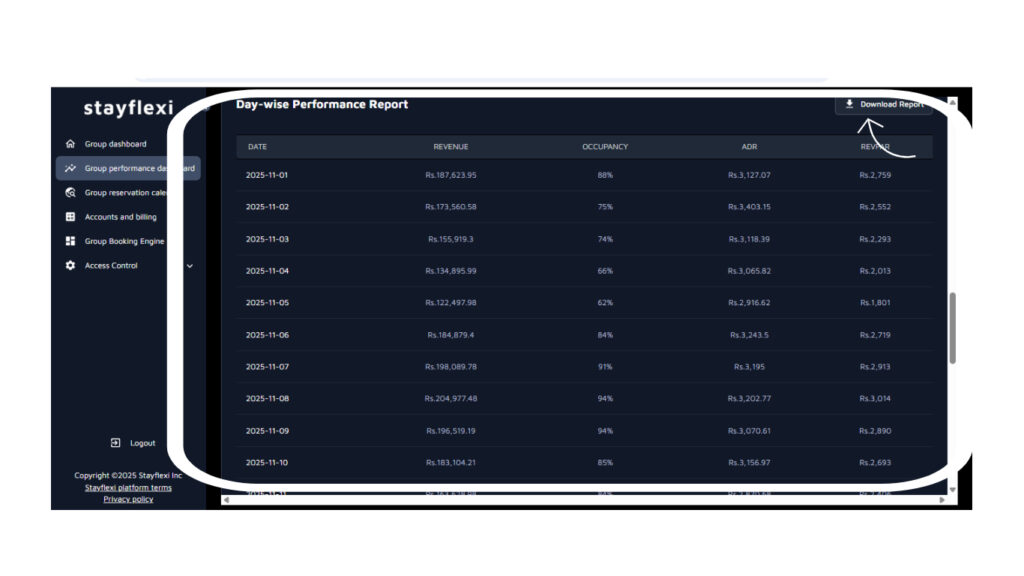Click the Access Control gear icon
This screenshot has height=576, width=1024.
pyautogui.click(x=70, y=266)
